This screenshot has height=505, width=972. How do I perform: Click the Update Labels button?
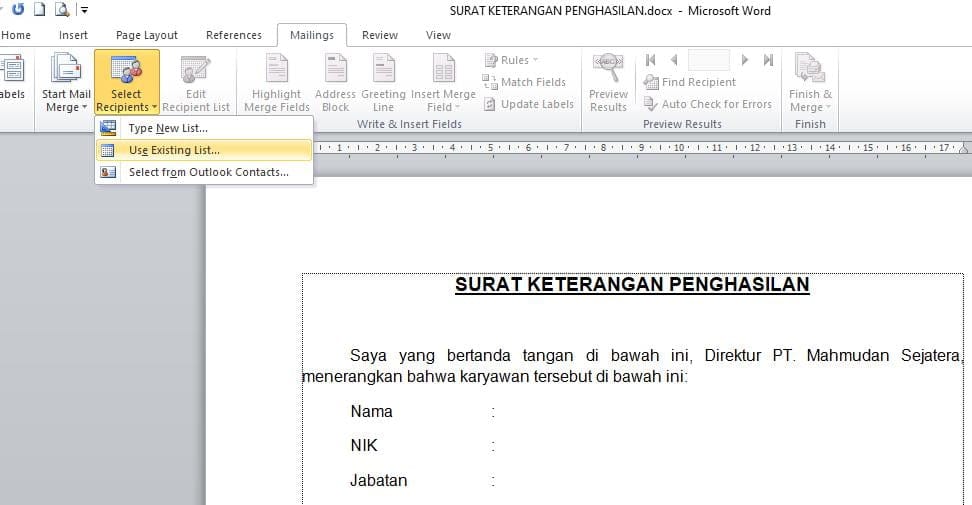(529, 104)
